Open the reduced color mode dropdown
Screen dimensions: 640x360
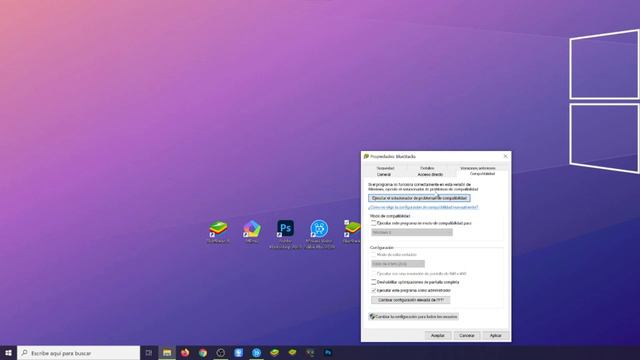coord(398,264)
